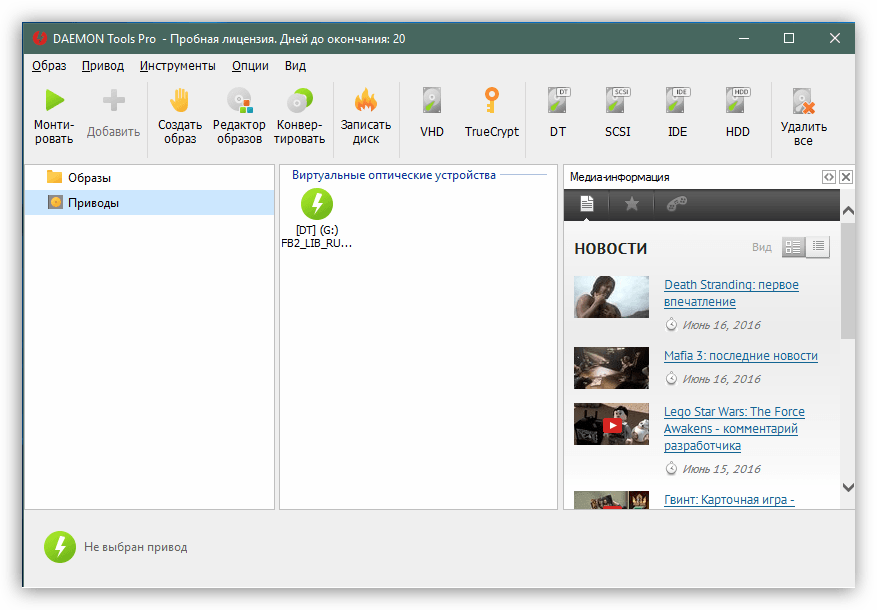Click the Не выбран привод status text
Viewport: 877px width, 610px height.
point(135,547)
